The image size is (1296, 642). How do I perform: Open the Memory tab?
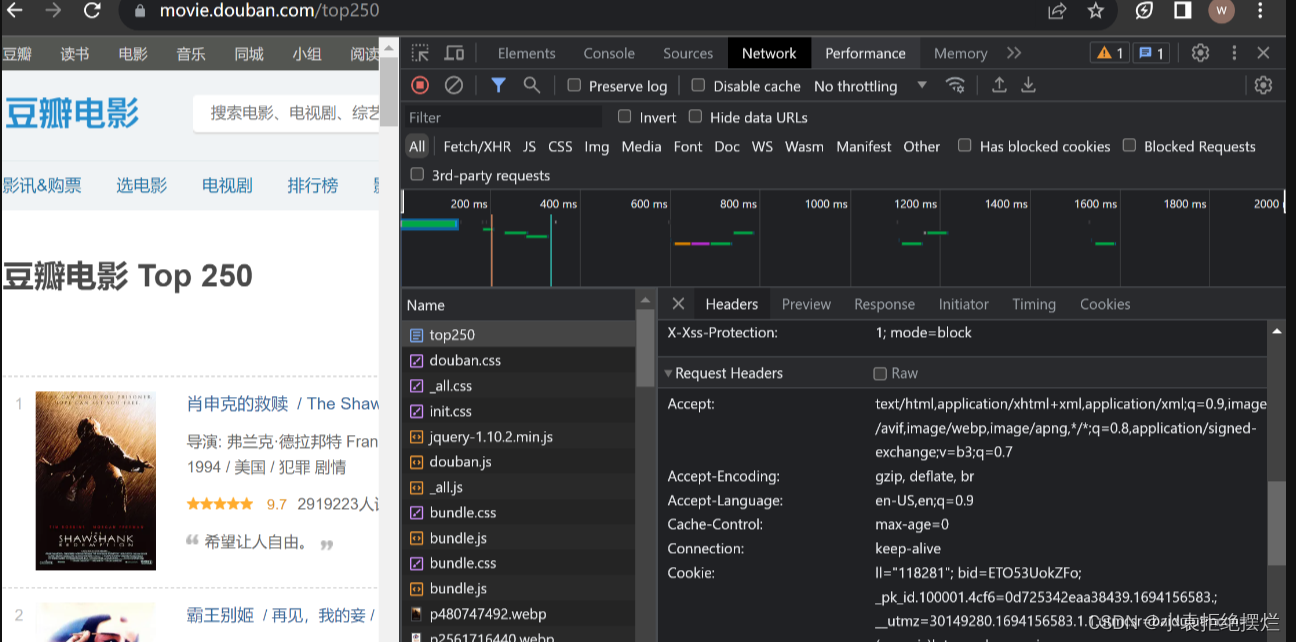(960, 53)
